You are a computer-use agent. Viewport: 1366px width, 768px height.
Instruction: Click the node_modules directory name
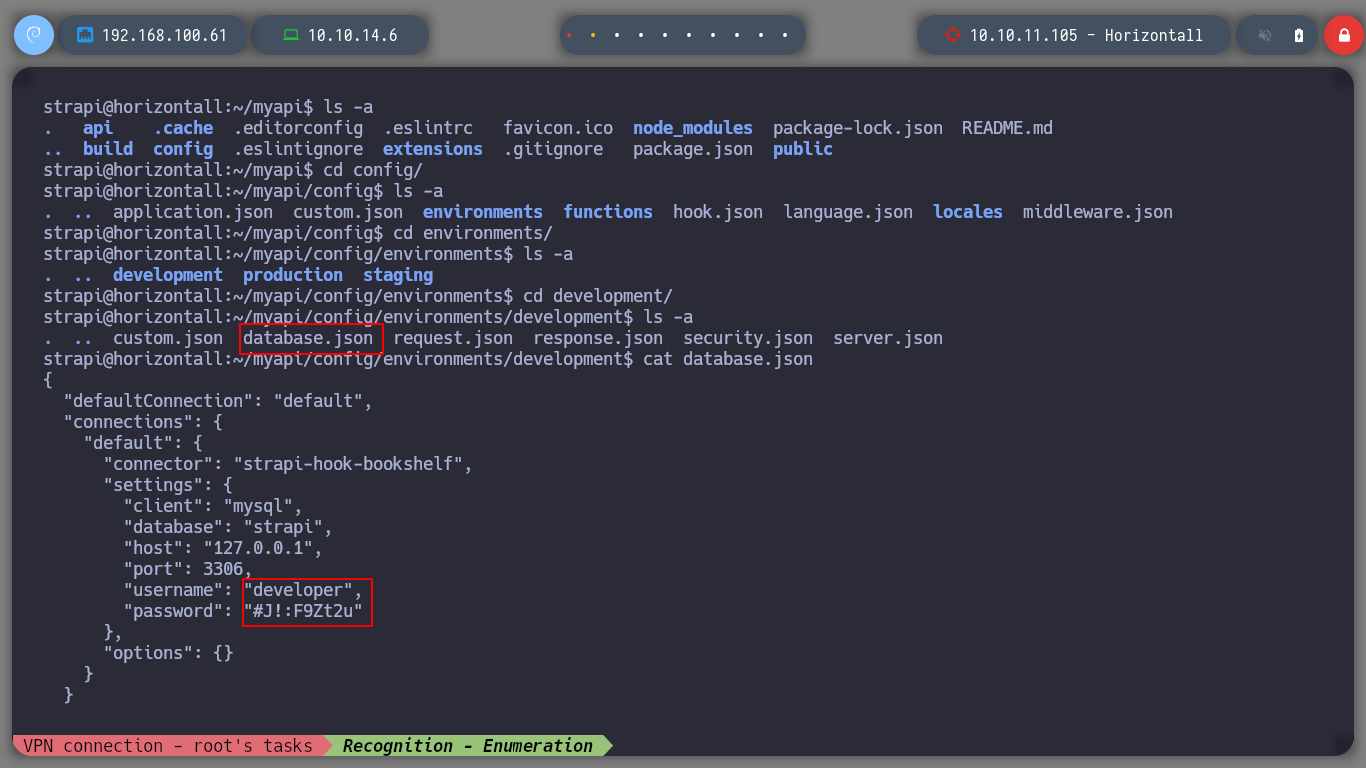pos(693,128)
